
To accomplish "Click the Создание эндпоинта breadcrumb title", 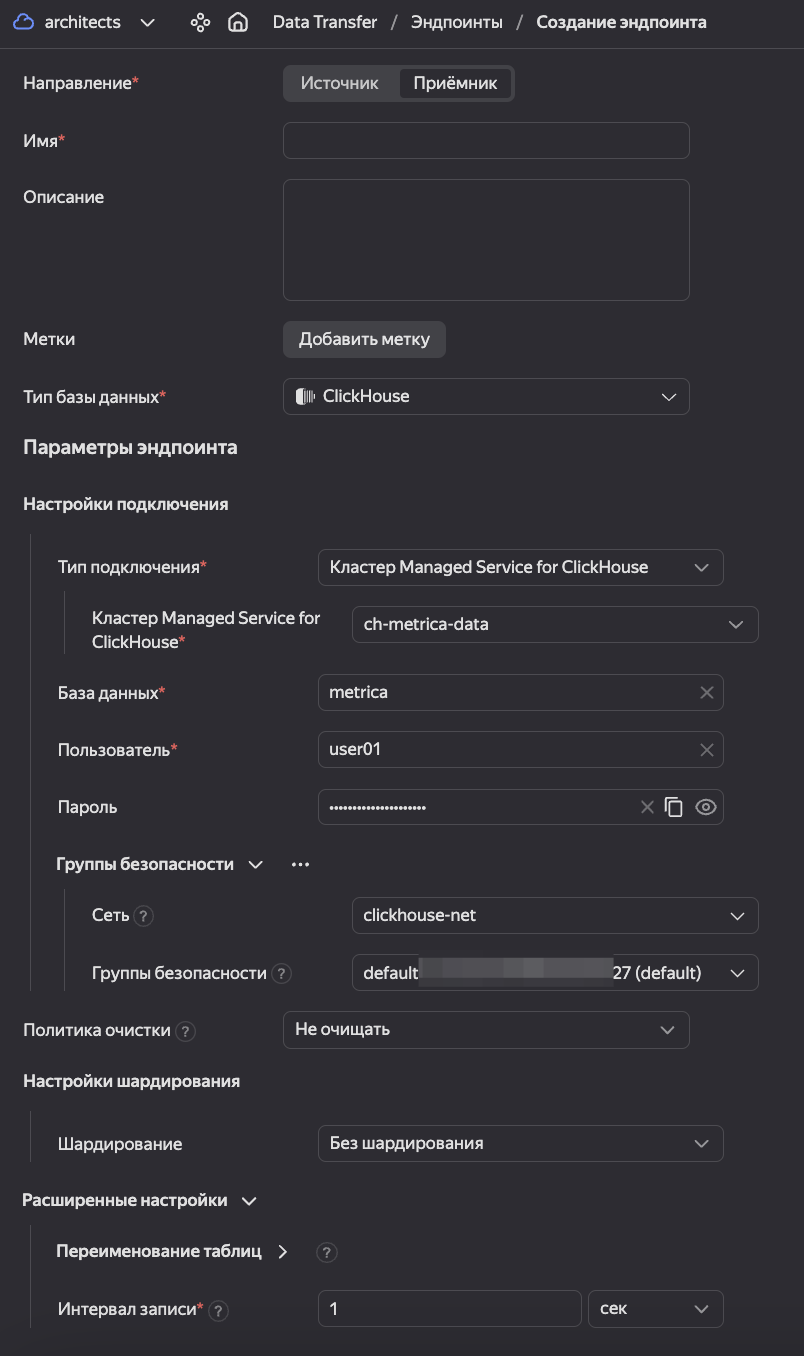I will [x=621, y=22].
